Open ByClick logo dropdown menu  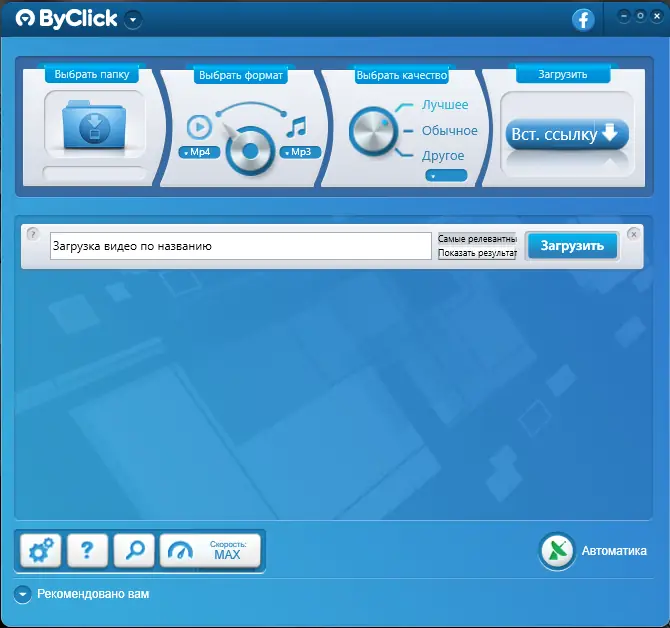133,20
